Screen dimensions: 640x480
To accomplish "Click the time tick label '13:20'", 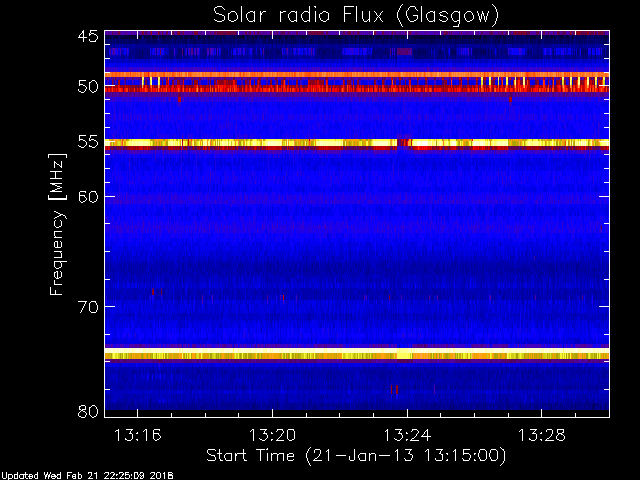I will pos(272,435).
